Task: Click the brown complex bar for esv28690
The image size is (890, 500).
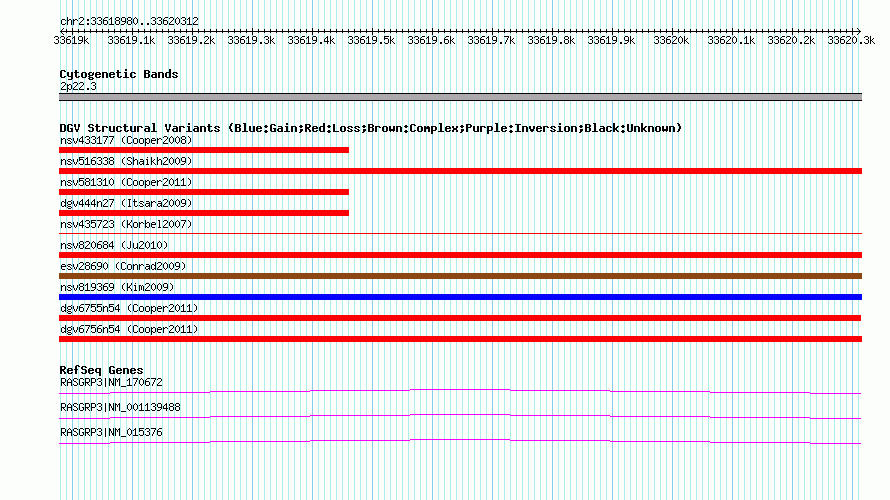Action: (x=460, y=276)
